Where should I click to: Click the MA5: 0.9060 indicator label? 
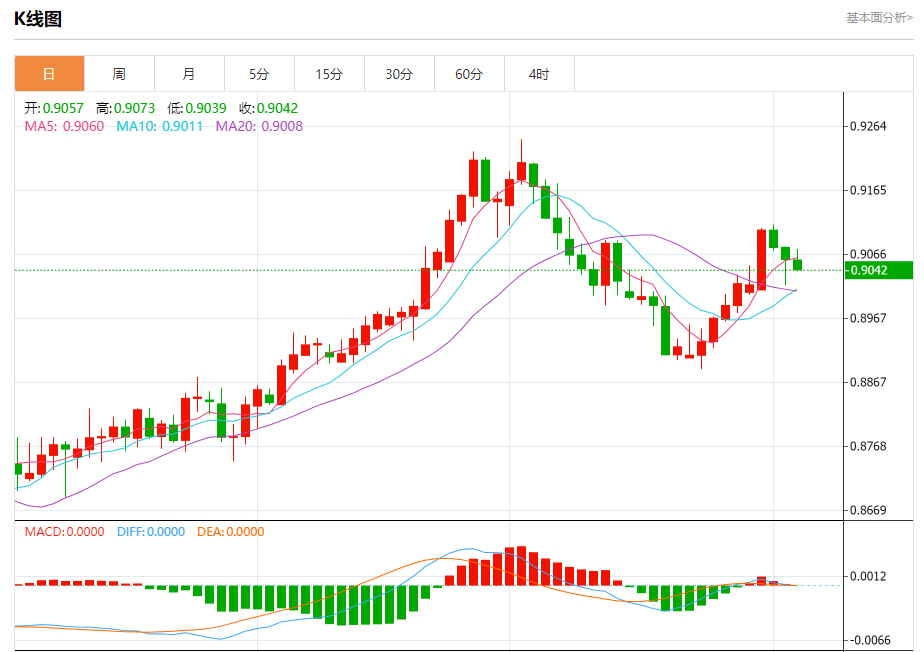64,126
